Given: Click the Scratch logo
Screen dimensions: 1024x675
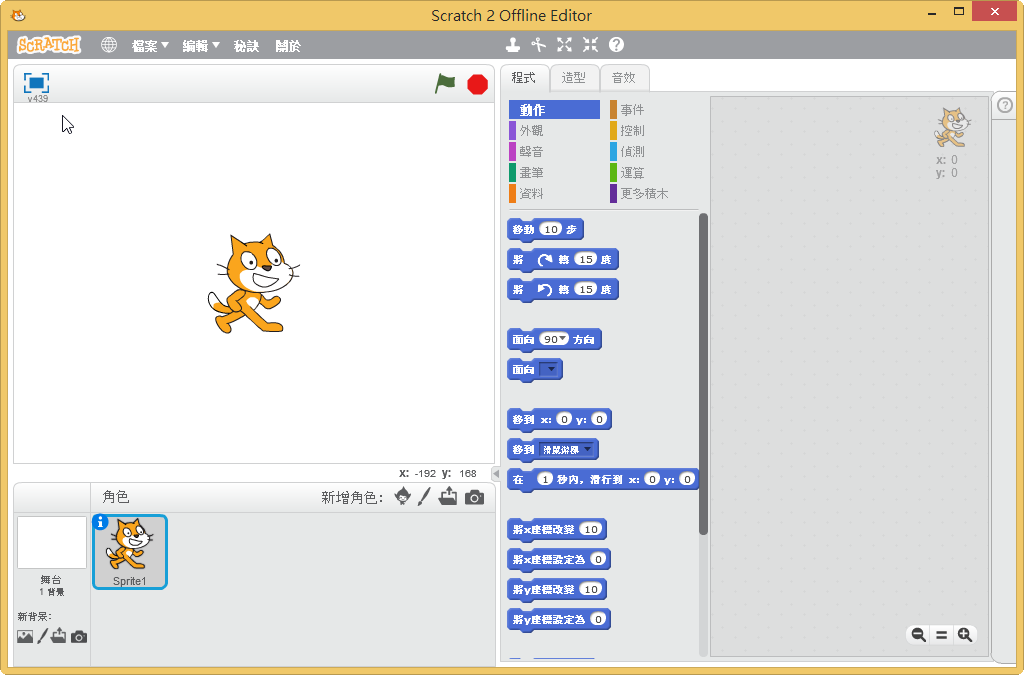Looking at the screenshot, I should tap(49, 45).
